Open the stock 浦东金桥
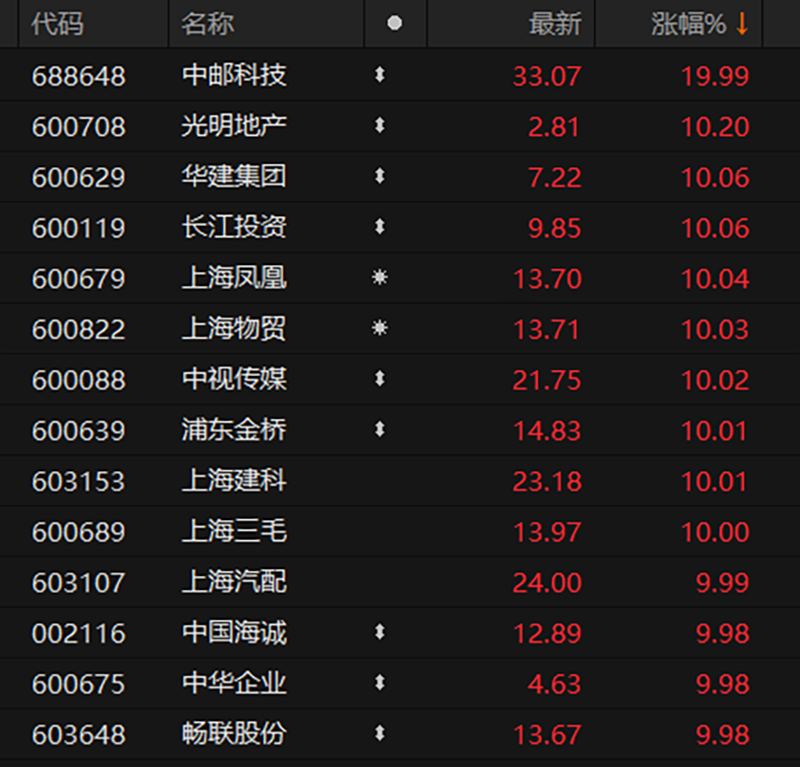Screen dimensions: 800x767 pyautogui.click(x=234, y=429)
